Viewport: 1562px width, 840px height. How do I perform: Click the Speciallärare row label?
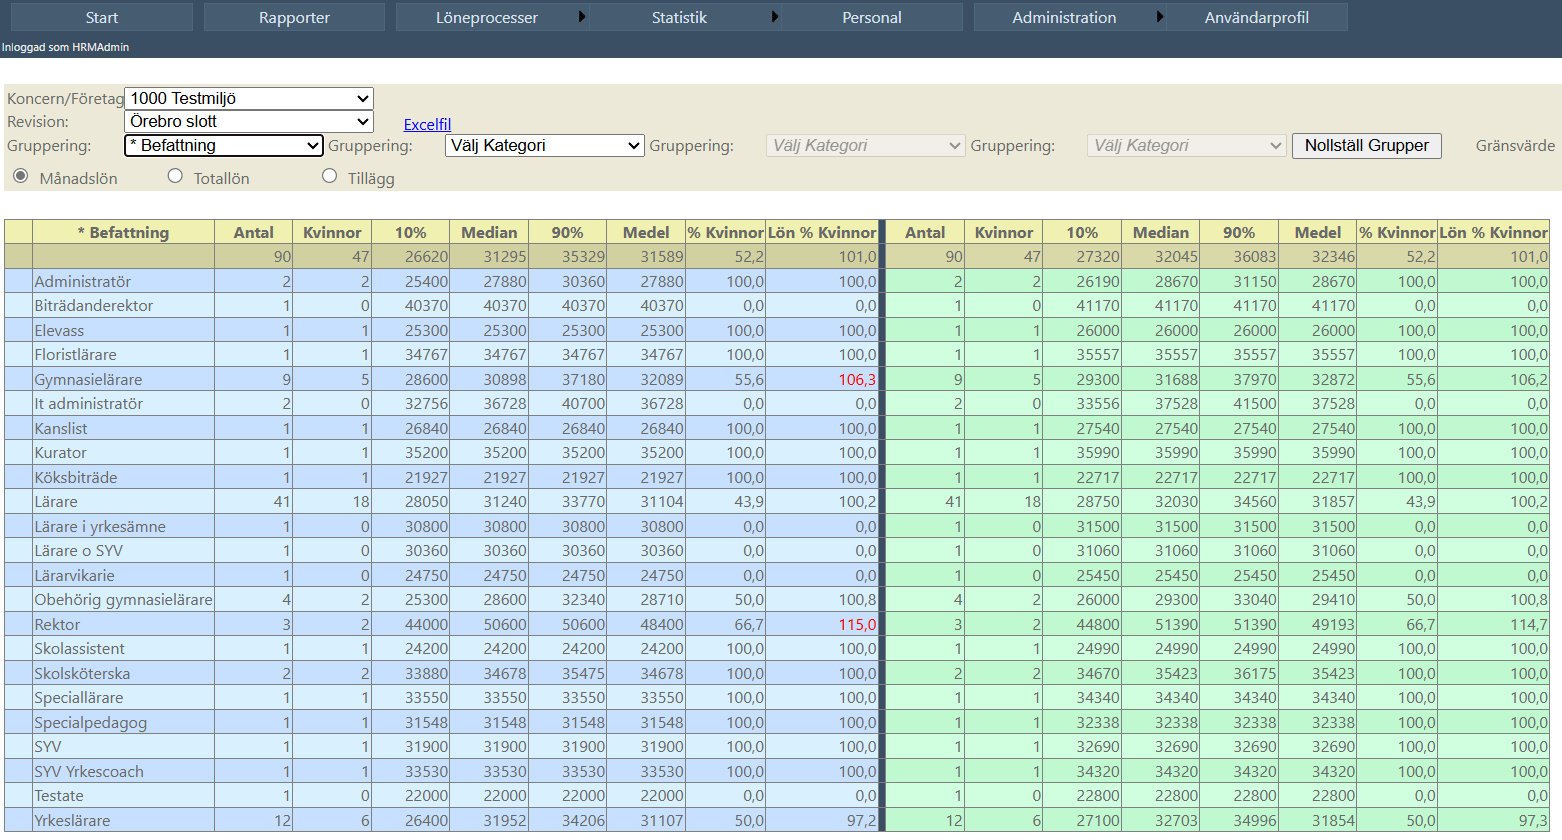(79, 698)
